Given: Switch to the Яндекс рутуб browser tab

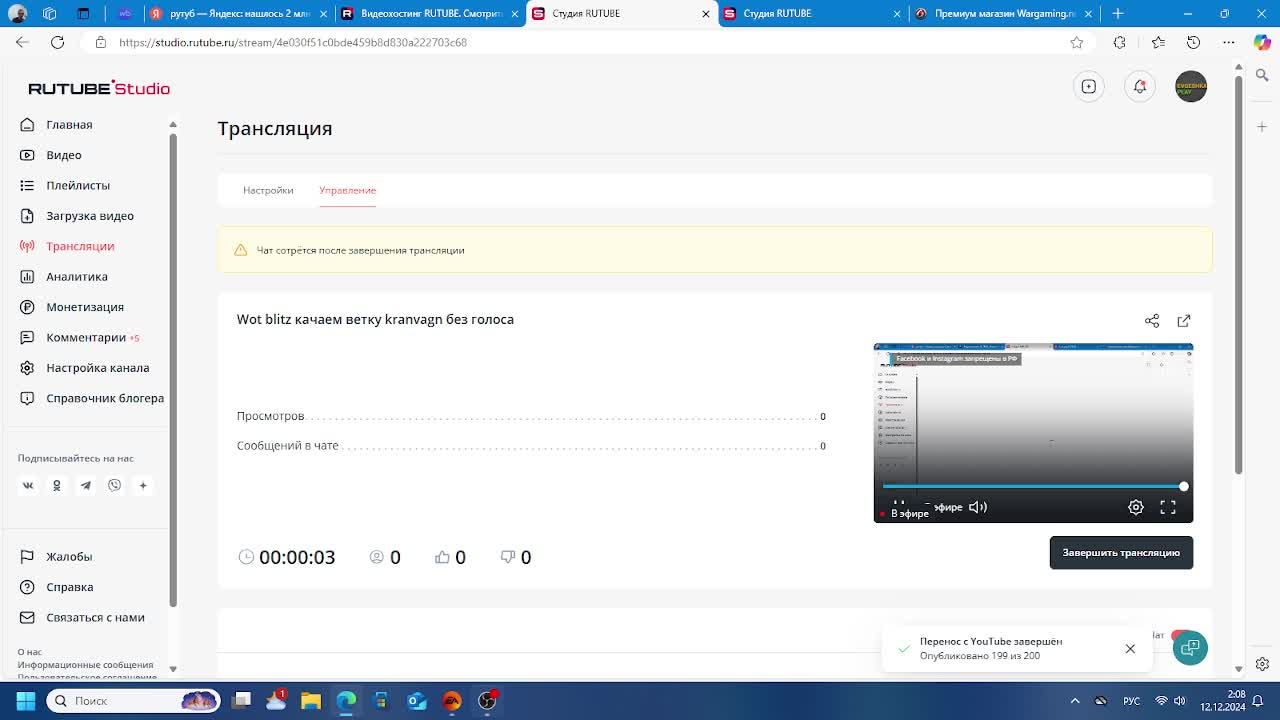Looking at the screenshot, I should click(x=238, y=14).
